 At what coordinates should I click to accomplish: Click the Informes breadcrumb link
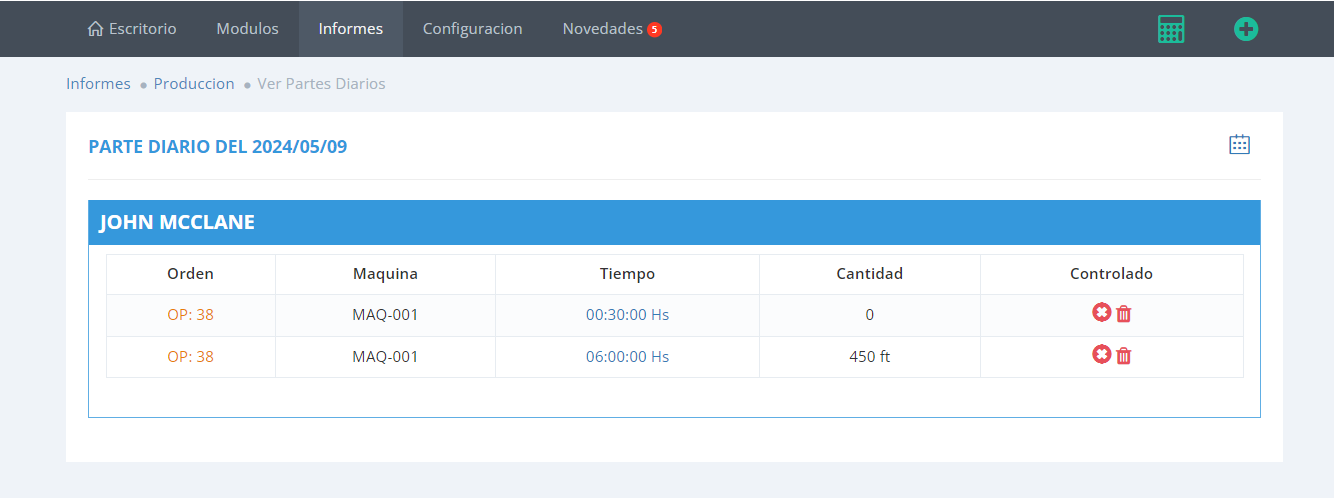point(98,84)
